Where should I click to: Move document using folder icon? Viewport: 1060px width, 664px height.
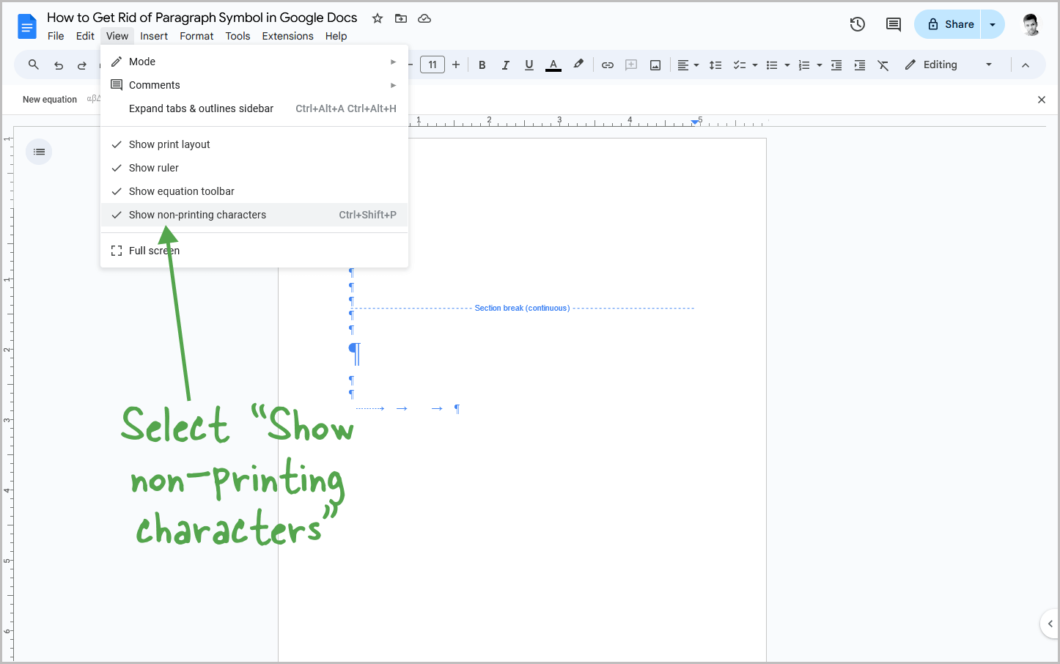(401, 18)
